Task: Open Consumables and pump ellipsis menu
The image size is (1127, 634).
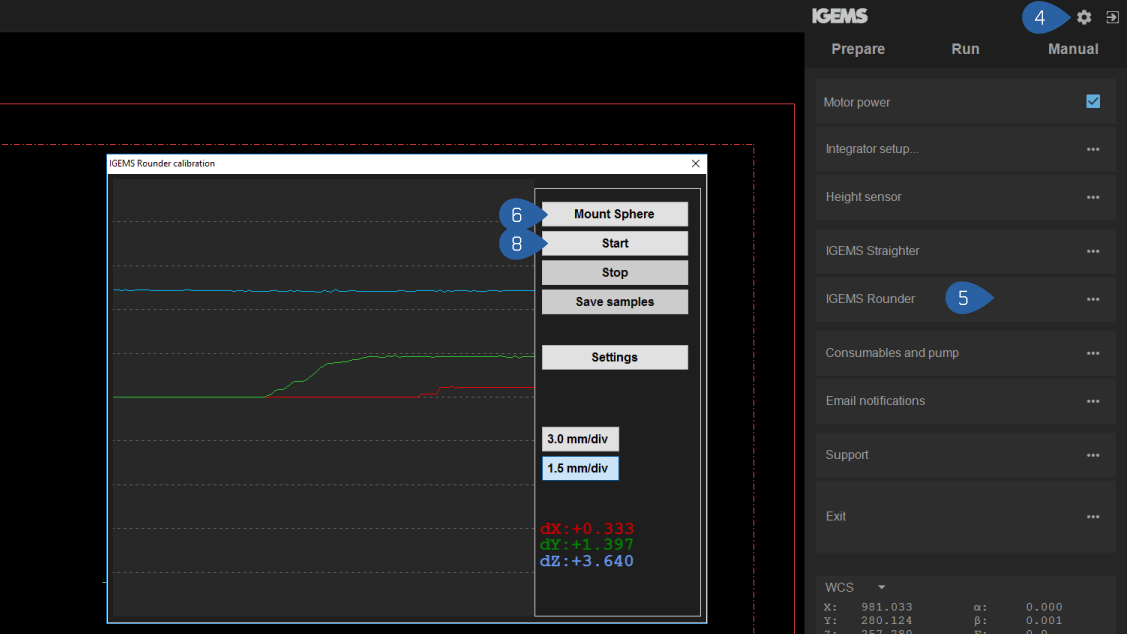Action: (1092, 354)
